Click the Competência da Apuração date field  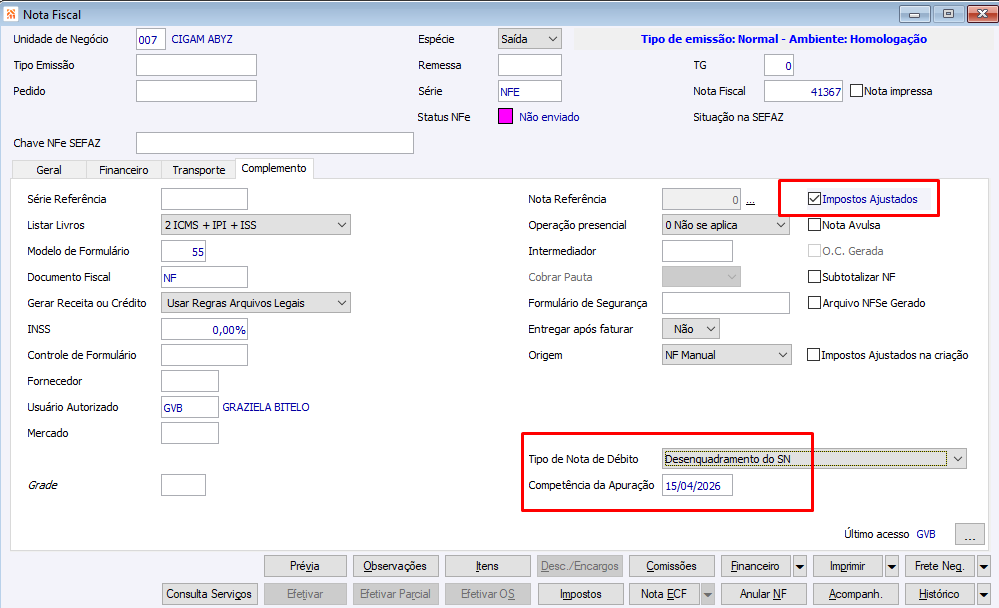click(x=698, y=486)
